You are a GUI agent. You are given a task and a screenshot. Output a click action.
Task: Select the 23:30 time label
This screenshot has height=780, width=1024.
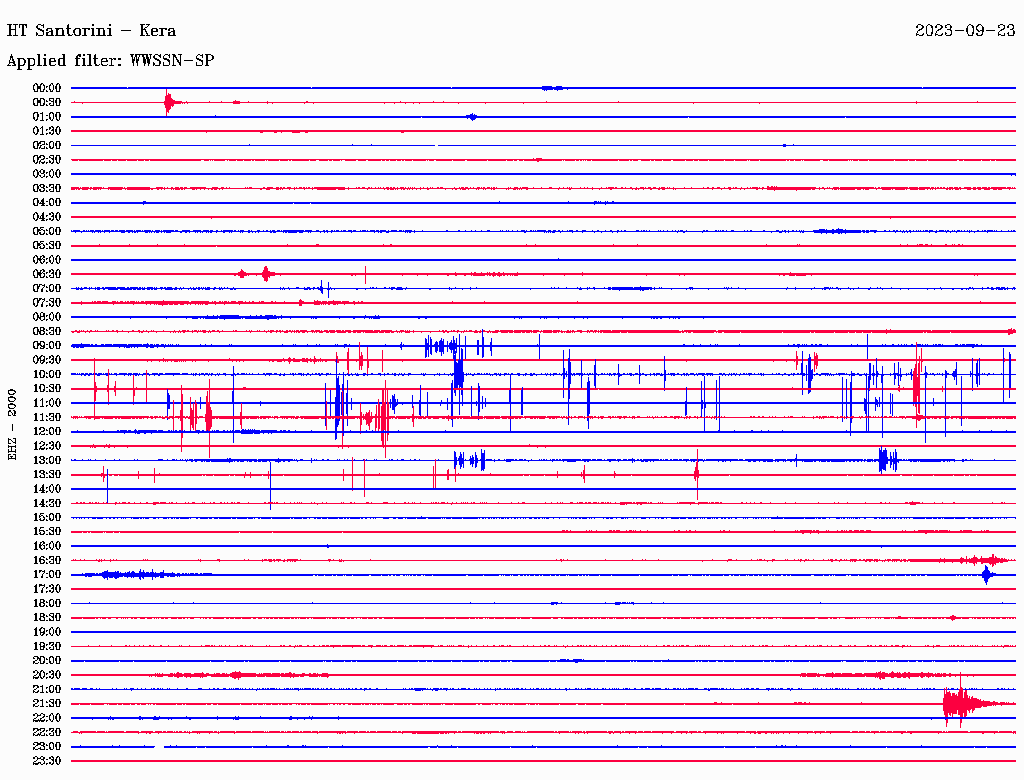47,761
